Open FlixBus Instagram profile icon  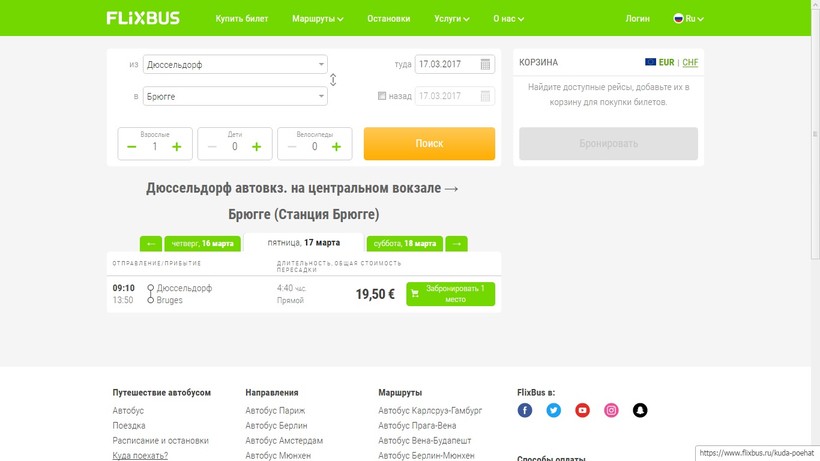pyautogui.click(x=611, y=410)
